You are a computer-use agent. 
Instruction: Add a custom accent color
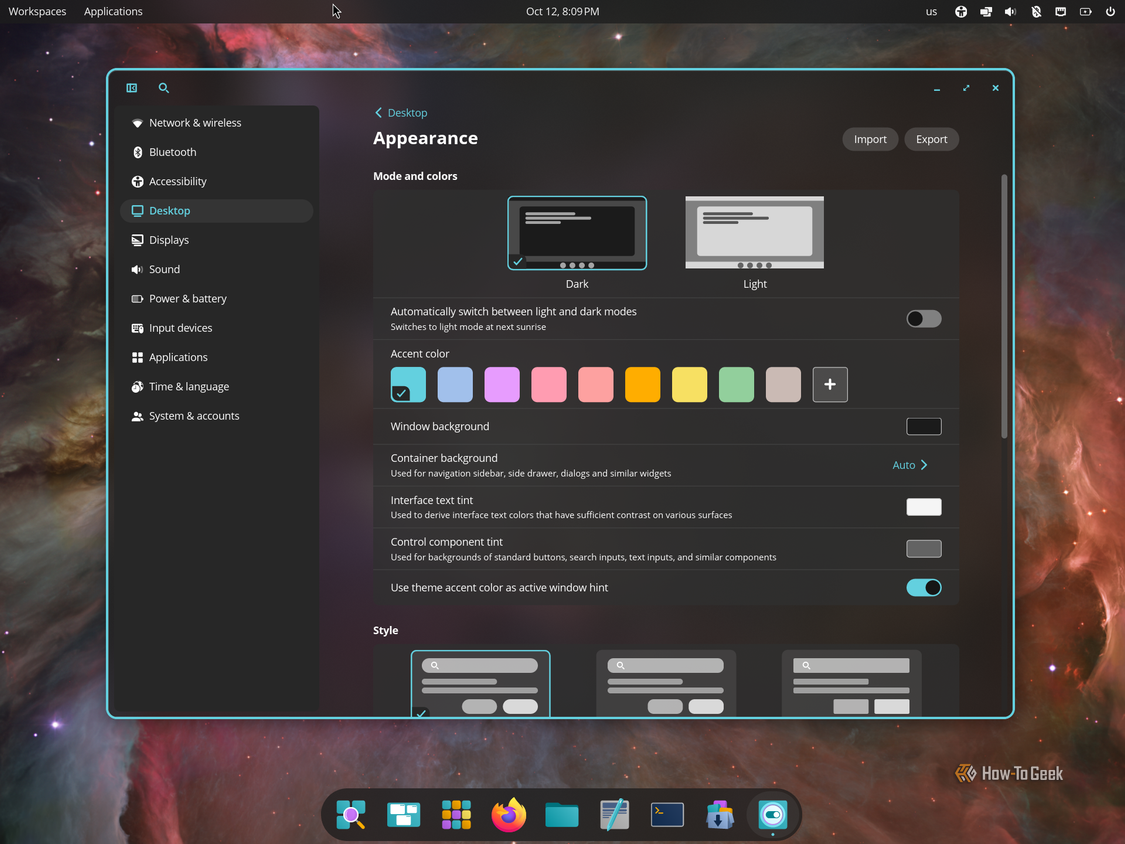coord(830,384)
